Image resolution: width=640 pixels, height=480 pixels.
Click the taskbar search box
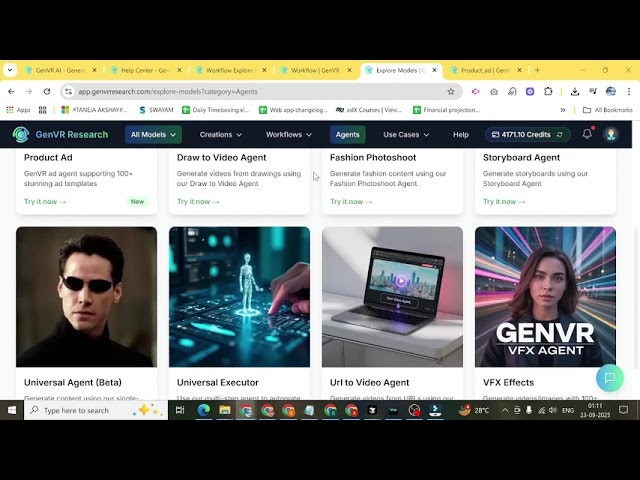[x=96, y=410]
